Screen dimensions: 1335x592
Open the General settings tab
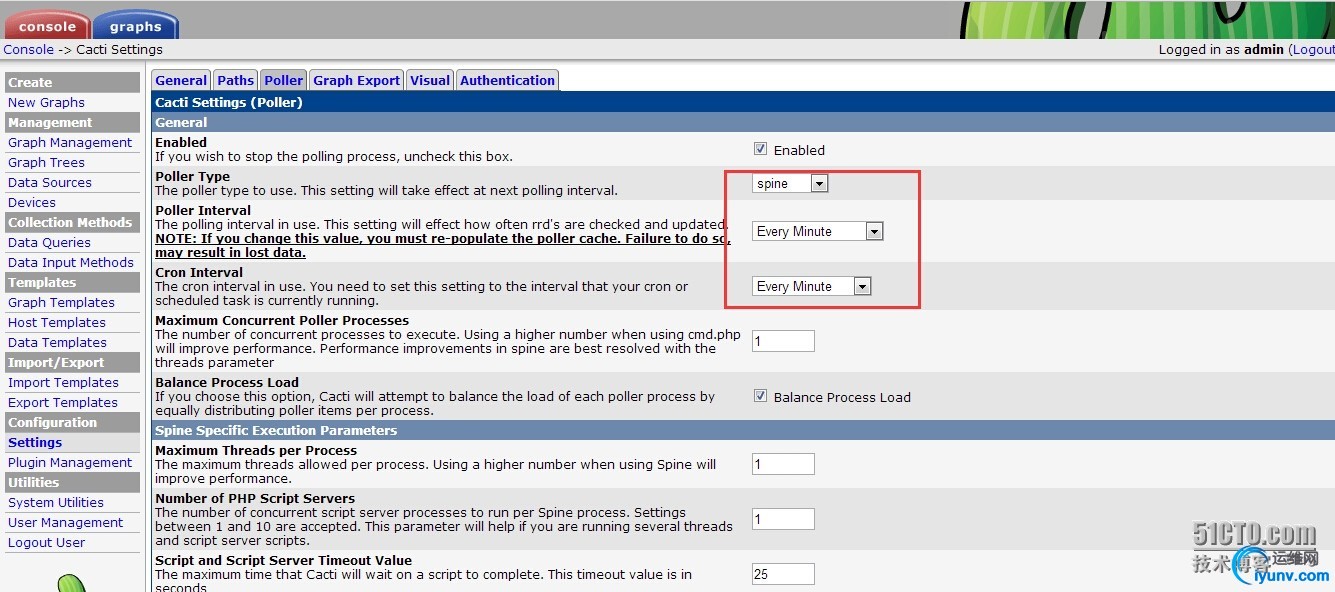(181, 80)
